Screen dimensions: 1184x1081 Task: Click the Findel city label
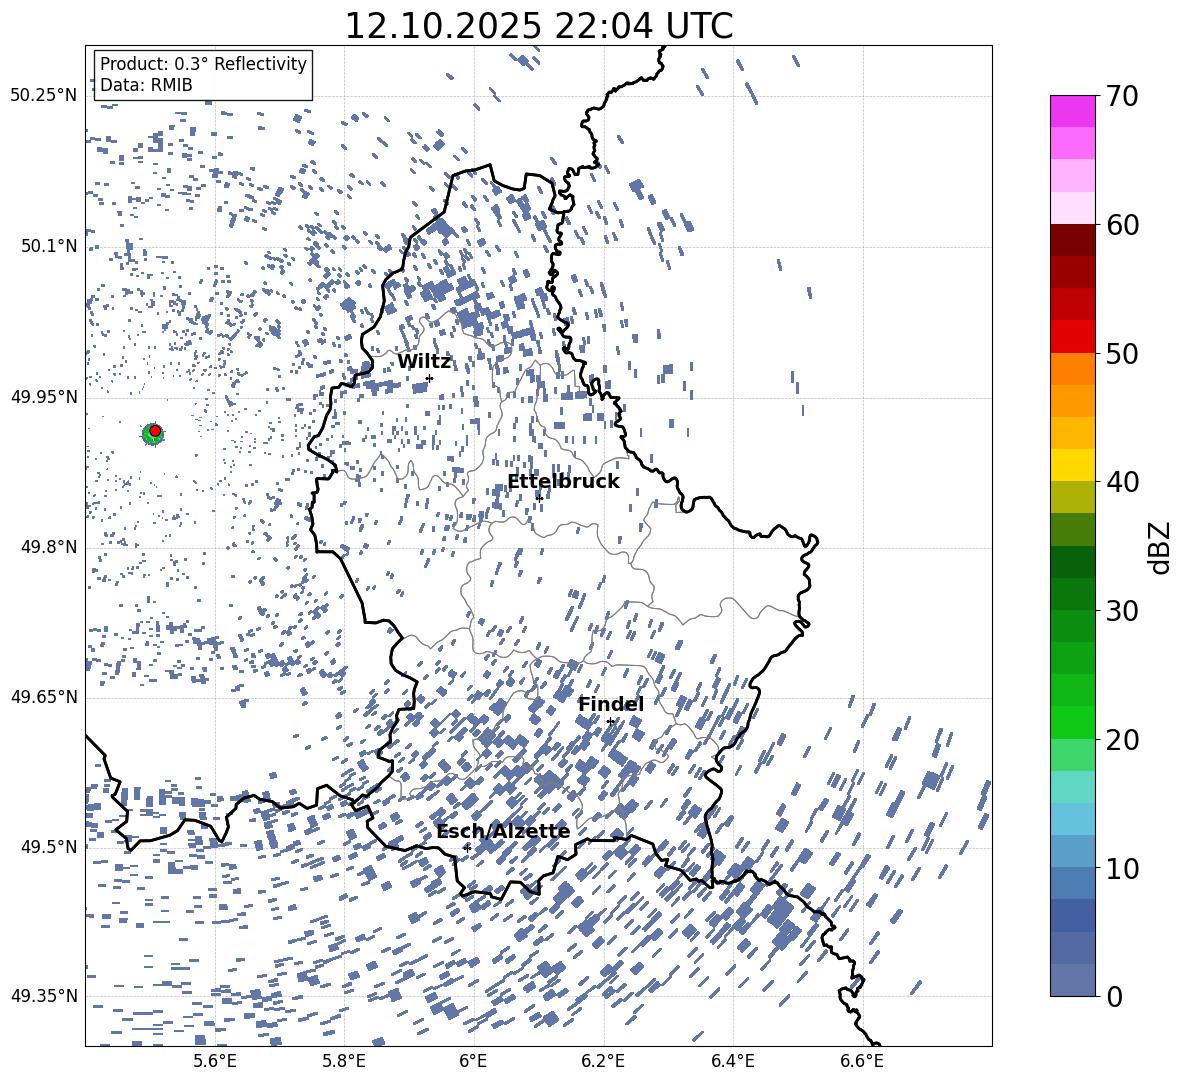611,704
